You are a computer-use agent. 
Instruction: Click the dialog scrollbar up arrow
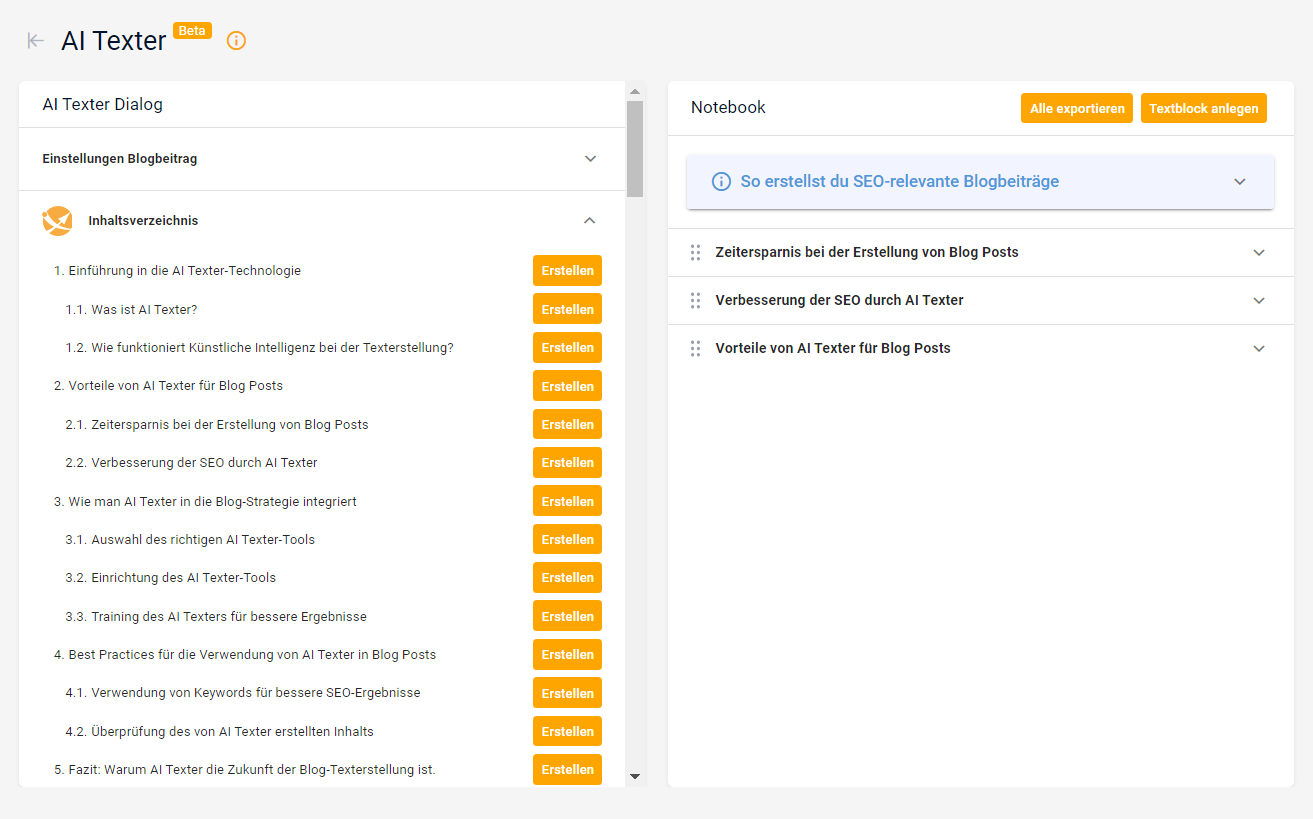point(634,92)
